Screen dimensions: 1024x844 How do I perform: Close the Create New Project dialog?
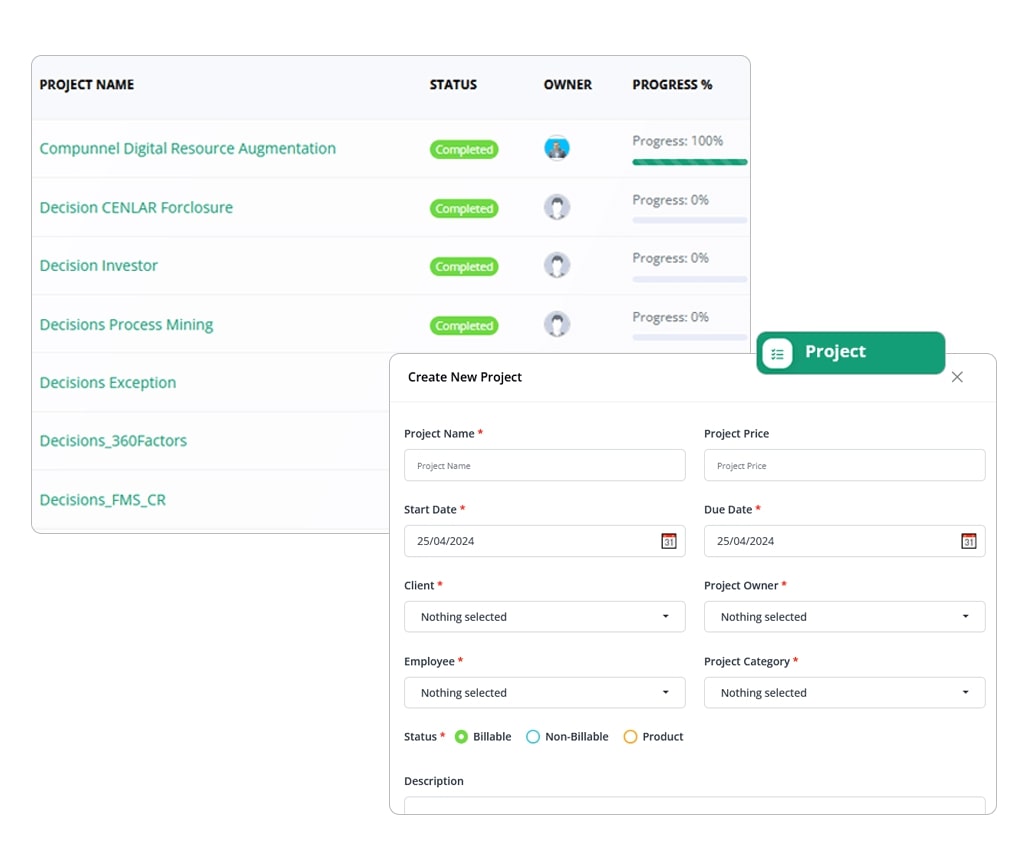pos(957,377)
